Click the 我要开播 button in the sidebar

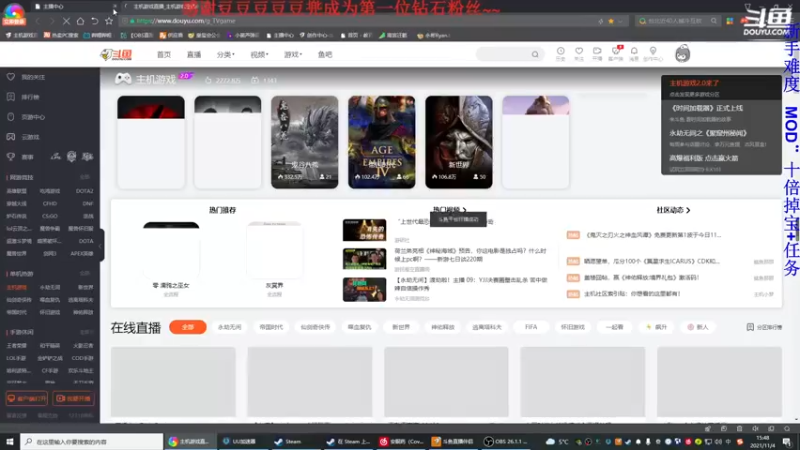click(x=73, y=398)
